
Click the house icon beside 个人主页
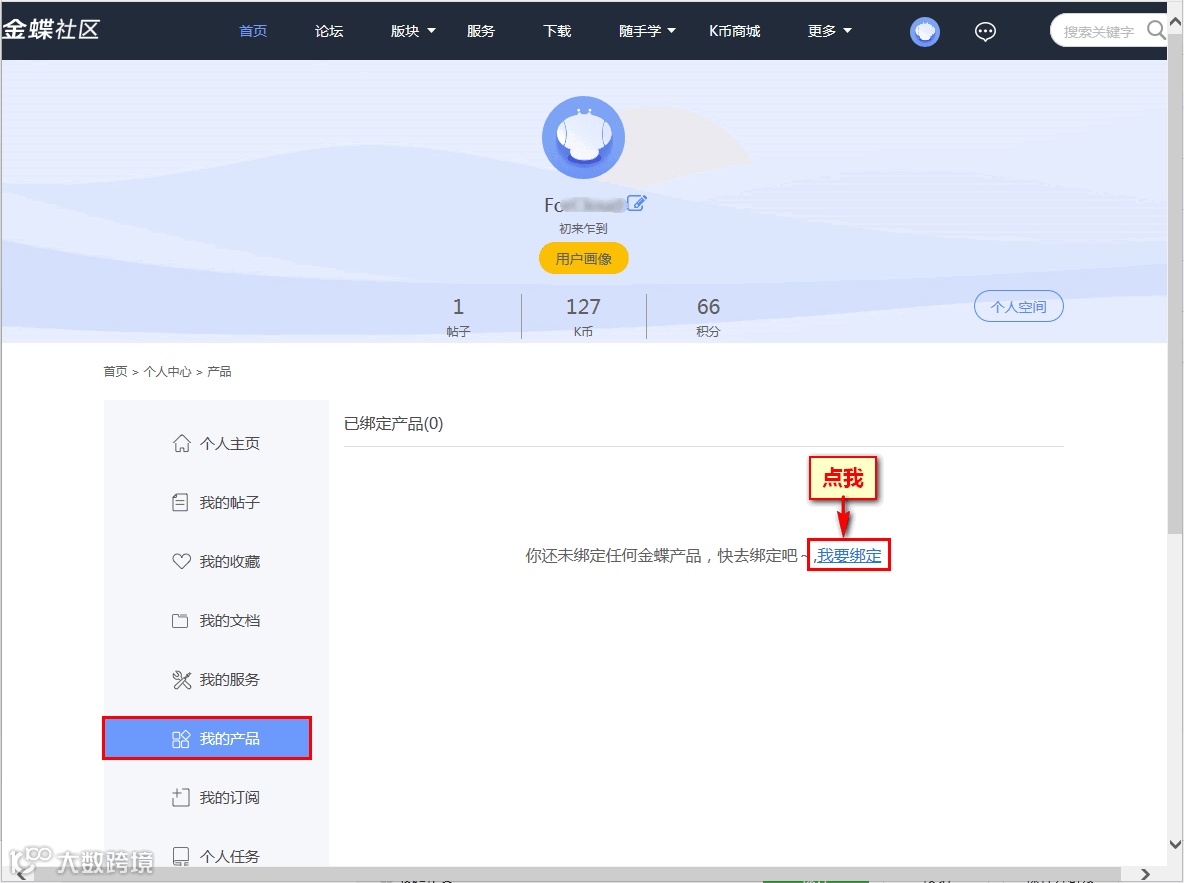click(181, 443)
